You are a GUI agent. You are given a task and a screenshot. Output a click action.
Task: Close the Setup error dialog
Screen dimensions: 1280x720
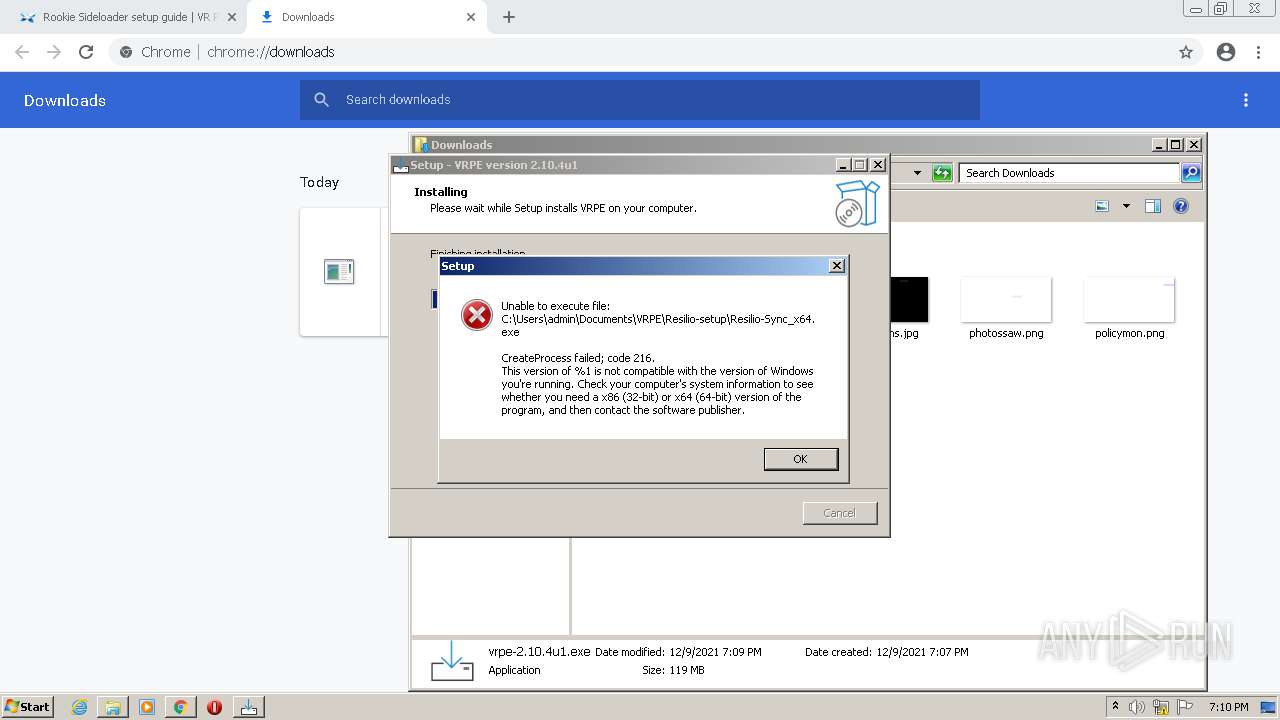[x=837, y=266]
